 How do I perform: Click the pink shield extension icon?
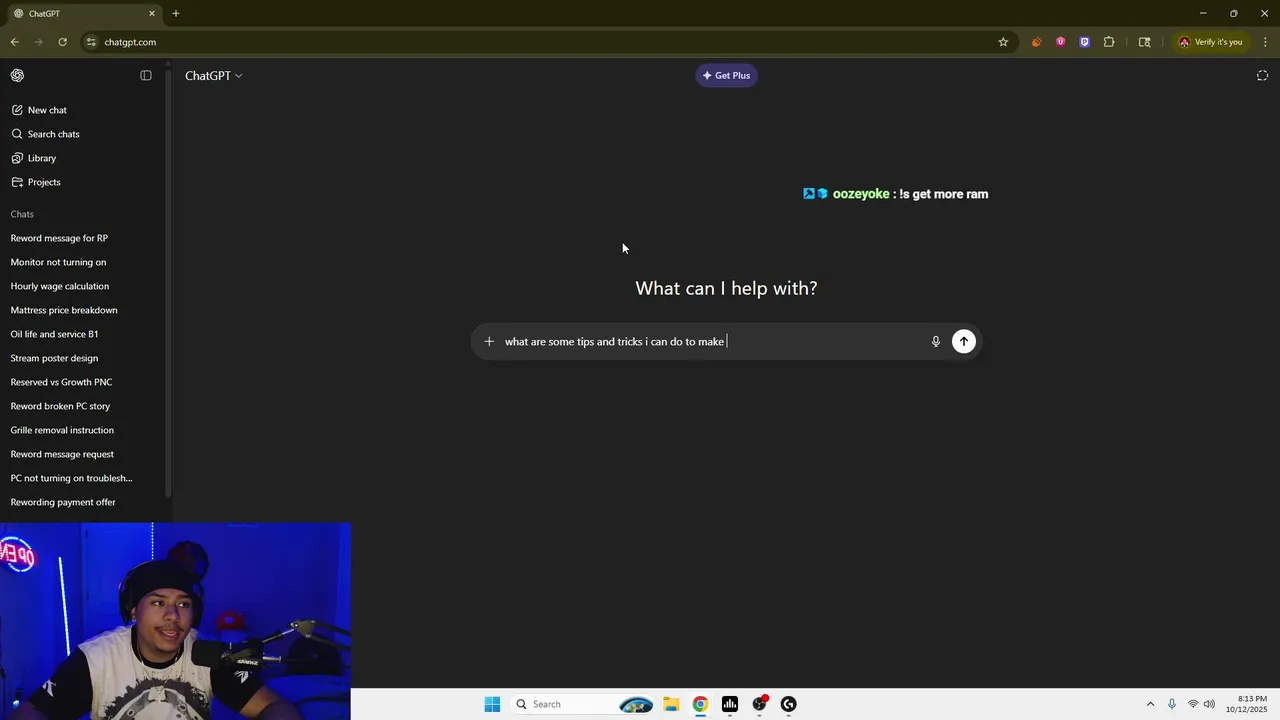pos(1060,42)
